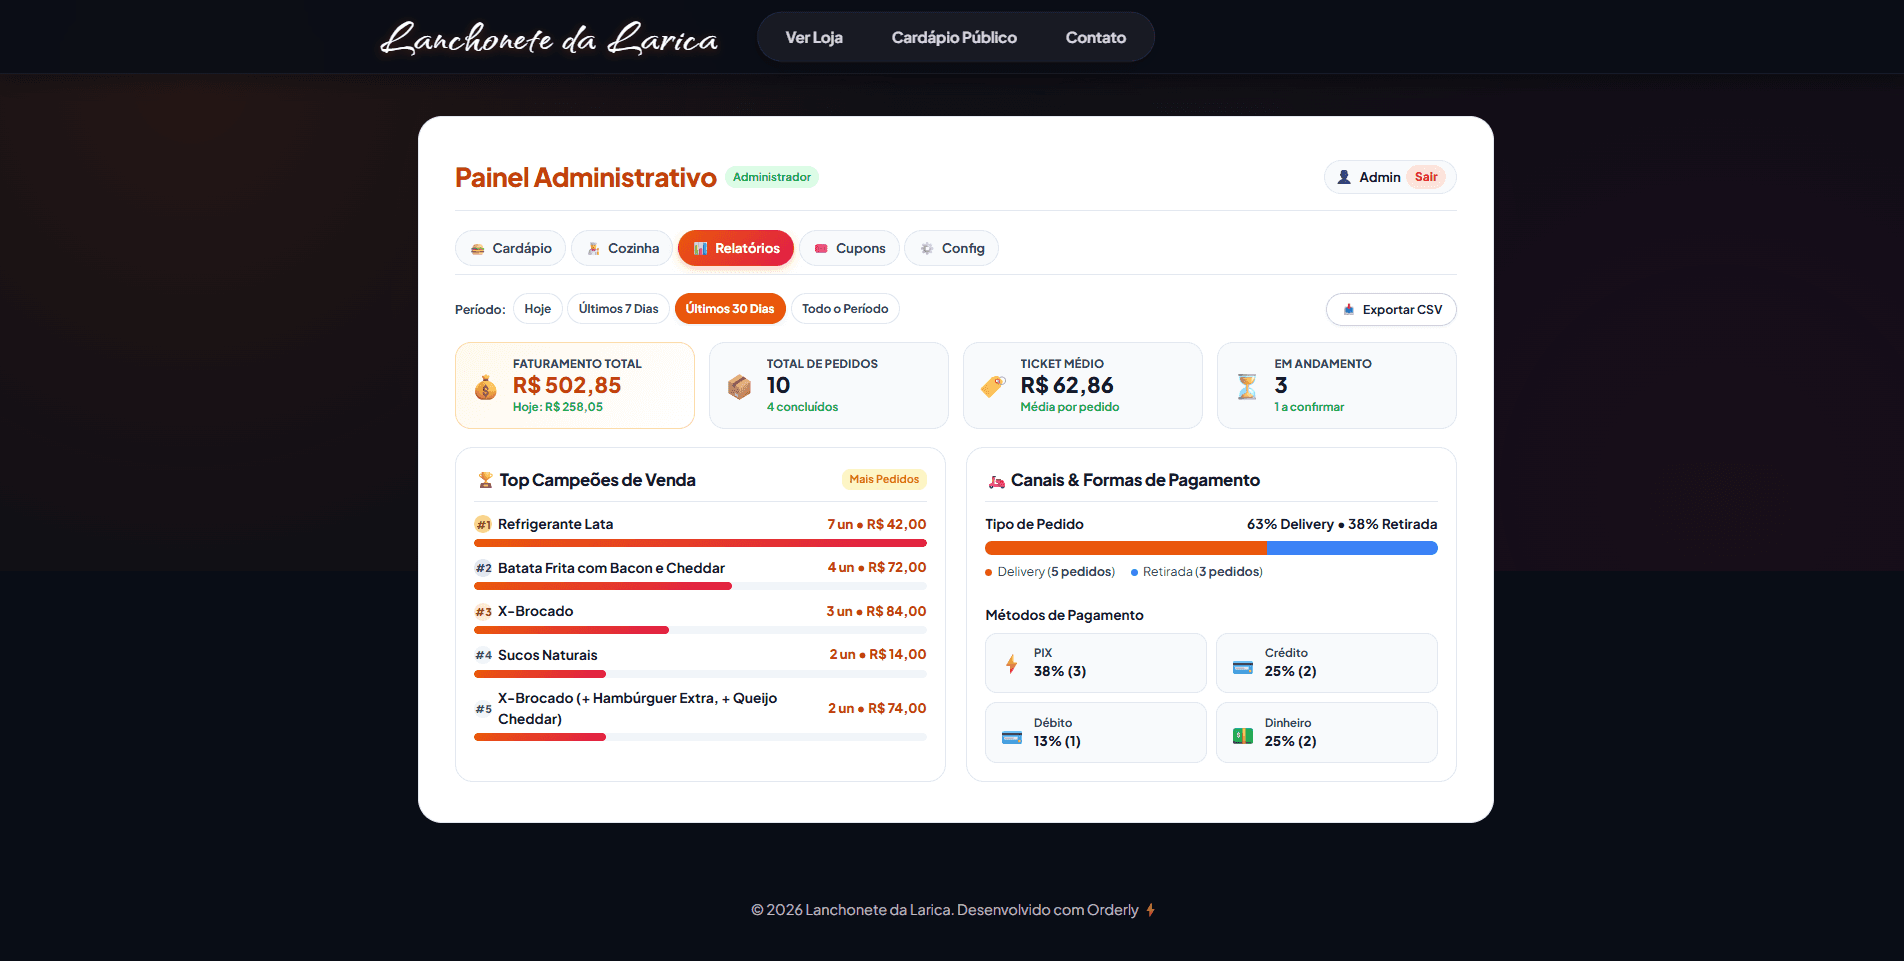The height and width of the screenshot is (961, 1904).
Task: Select the Relatórios tab
Action: 736,248
